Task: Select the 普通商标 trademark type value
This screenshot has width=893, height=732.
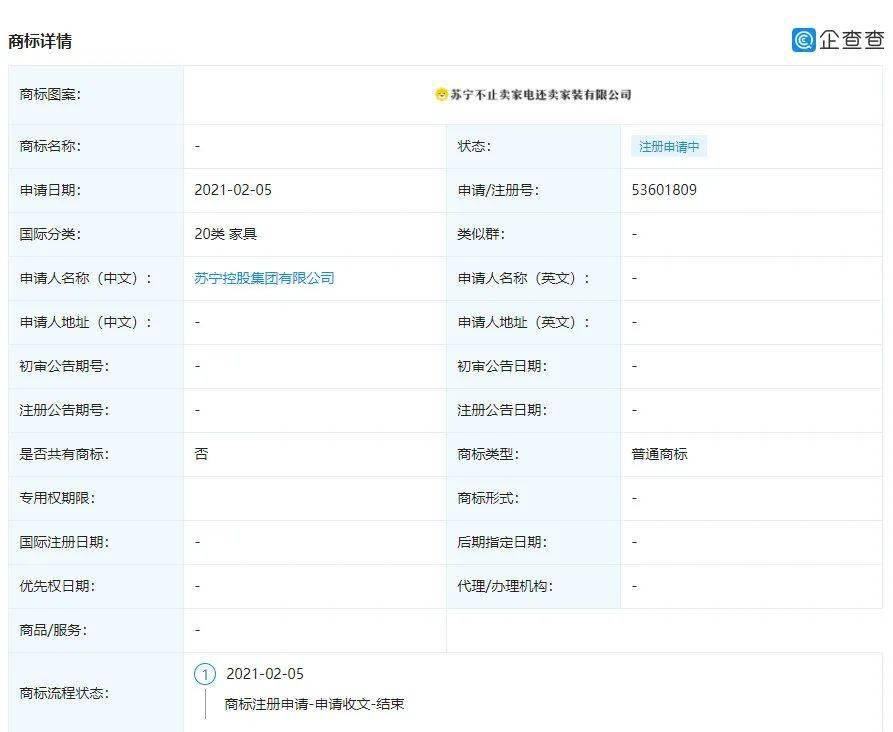Action: pos(659,454)
